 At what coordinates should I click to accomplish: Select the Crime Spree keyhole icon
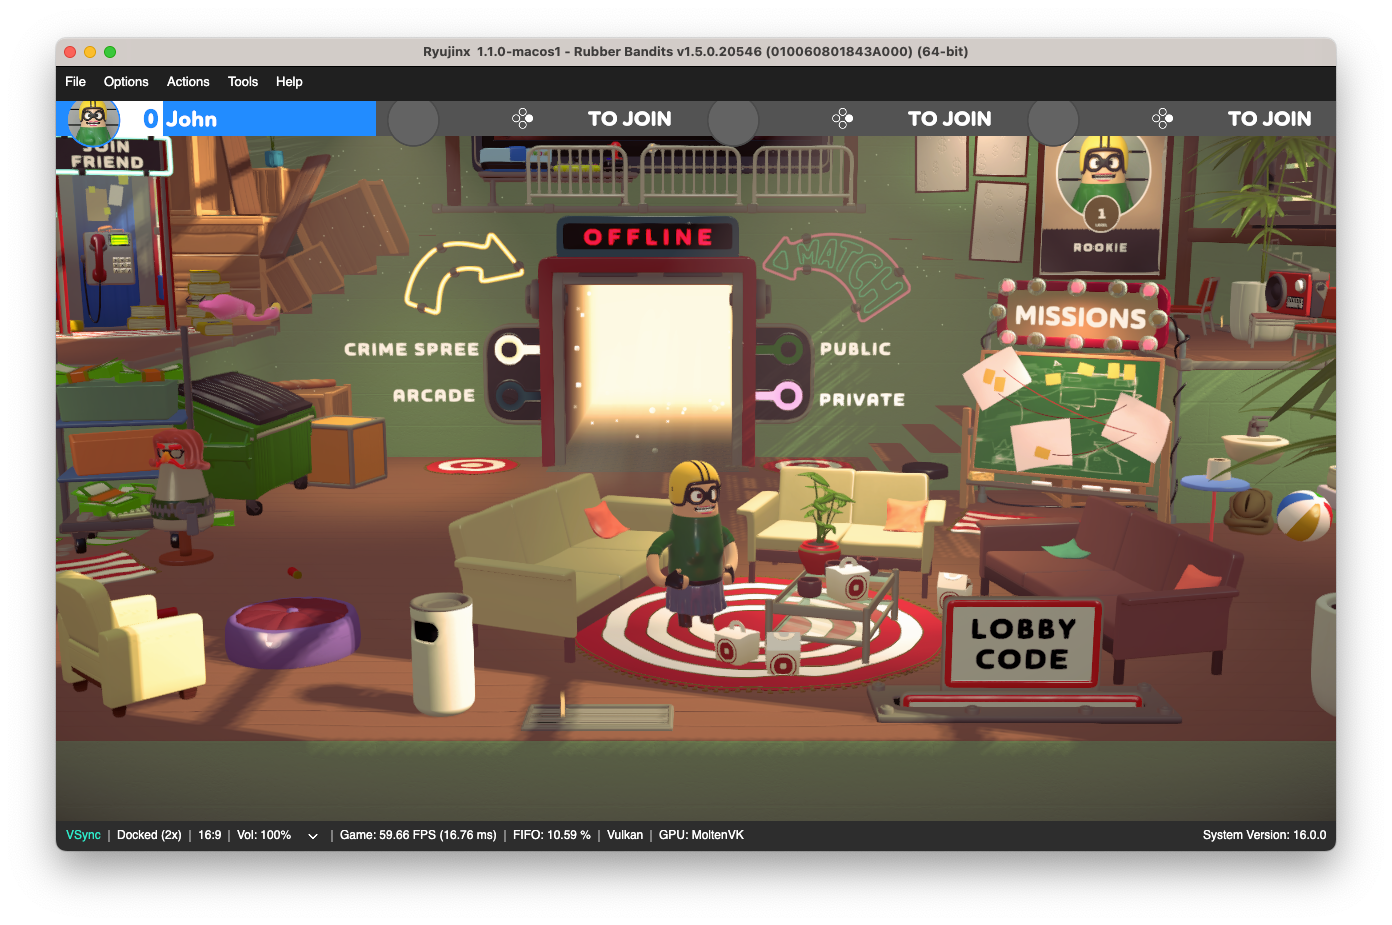coord(510,349)
